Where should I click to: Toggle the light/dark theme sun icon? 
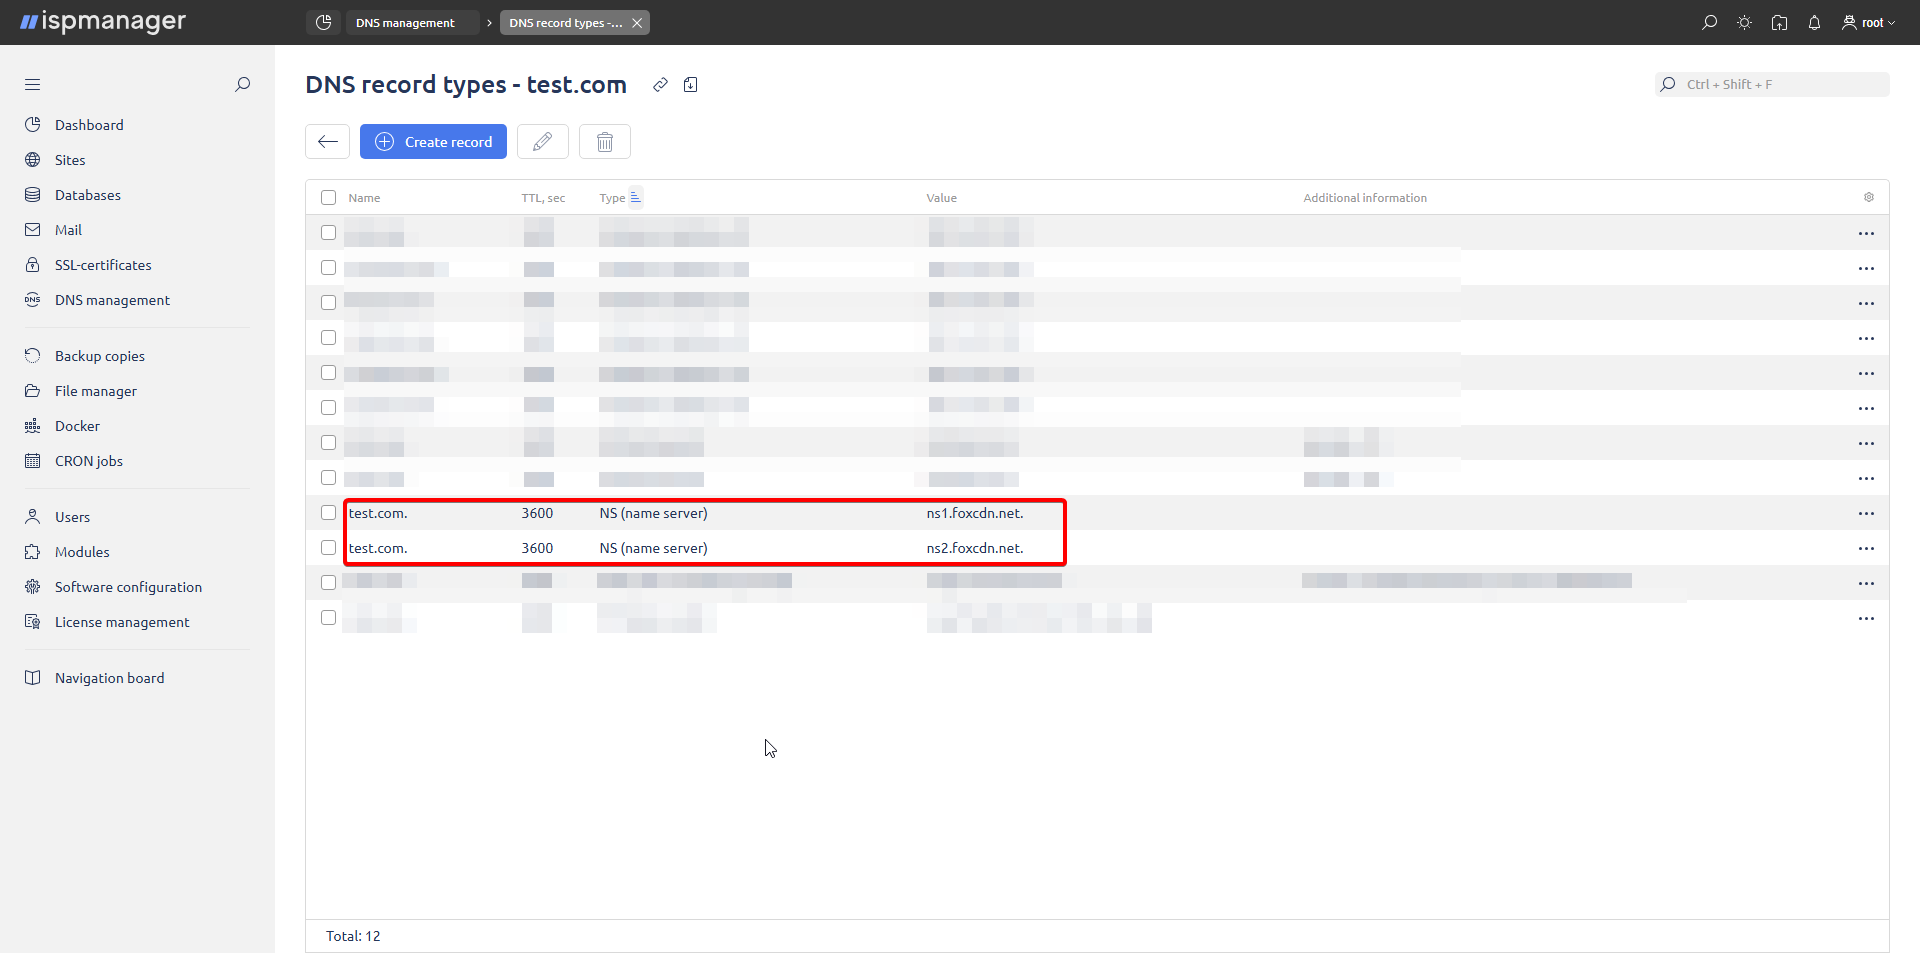1744,23
